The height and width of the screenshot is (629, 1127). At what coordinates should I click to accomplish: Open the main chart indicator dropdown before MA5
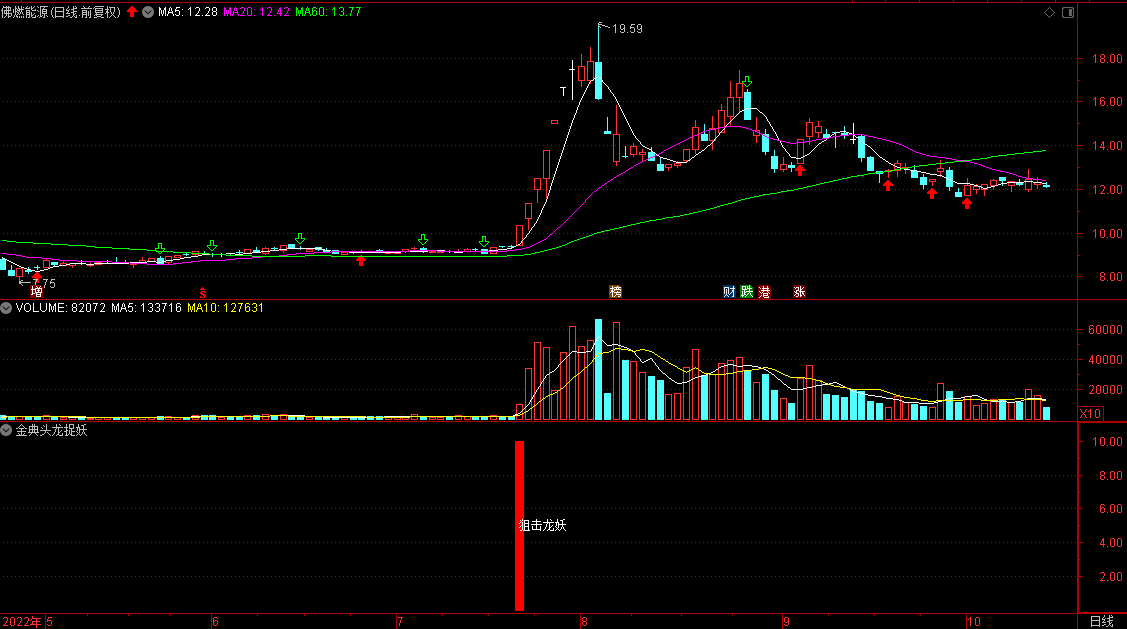[148, 12]
